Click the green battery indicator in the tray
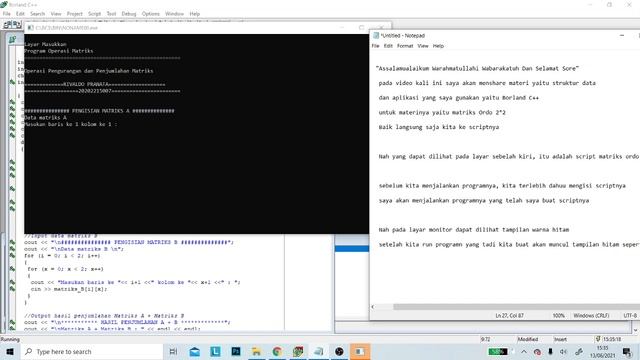This screenshot has height=360, width=640. pyautogui.click(x=498, y=351)
